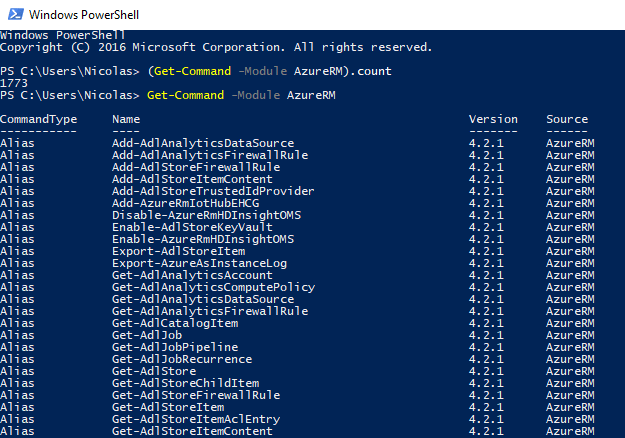The image size is (625, 438).
Task: Click Add-AzureRmIotHubEHCG entry
Action: tap(186, 203)
